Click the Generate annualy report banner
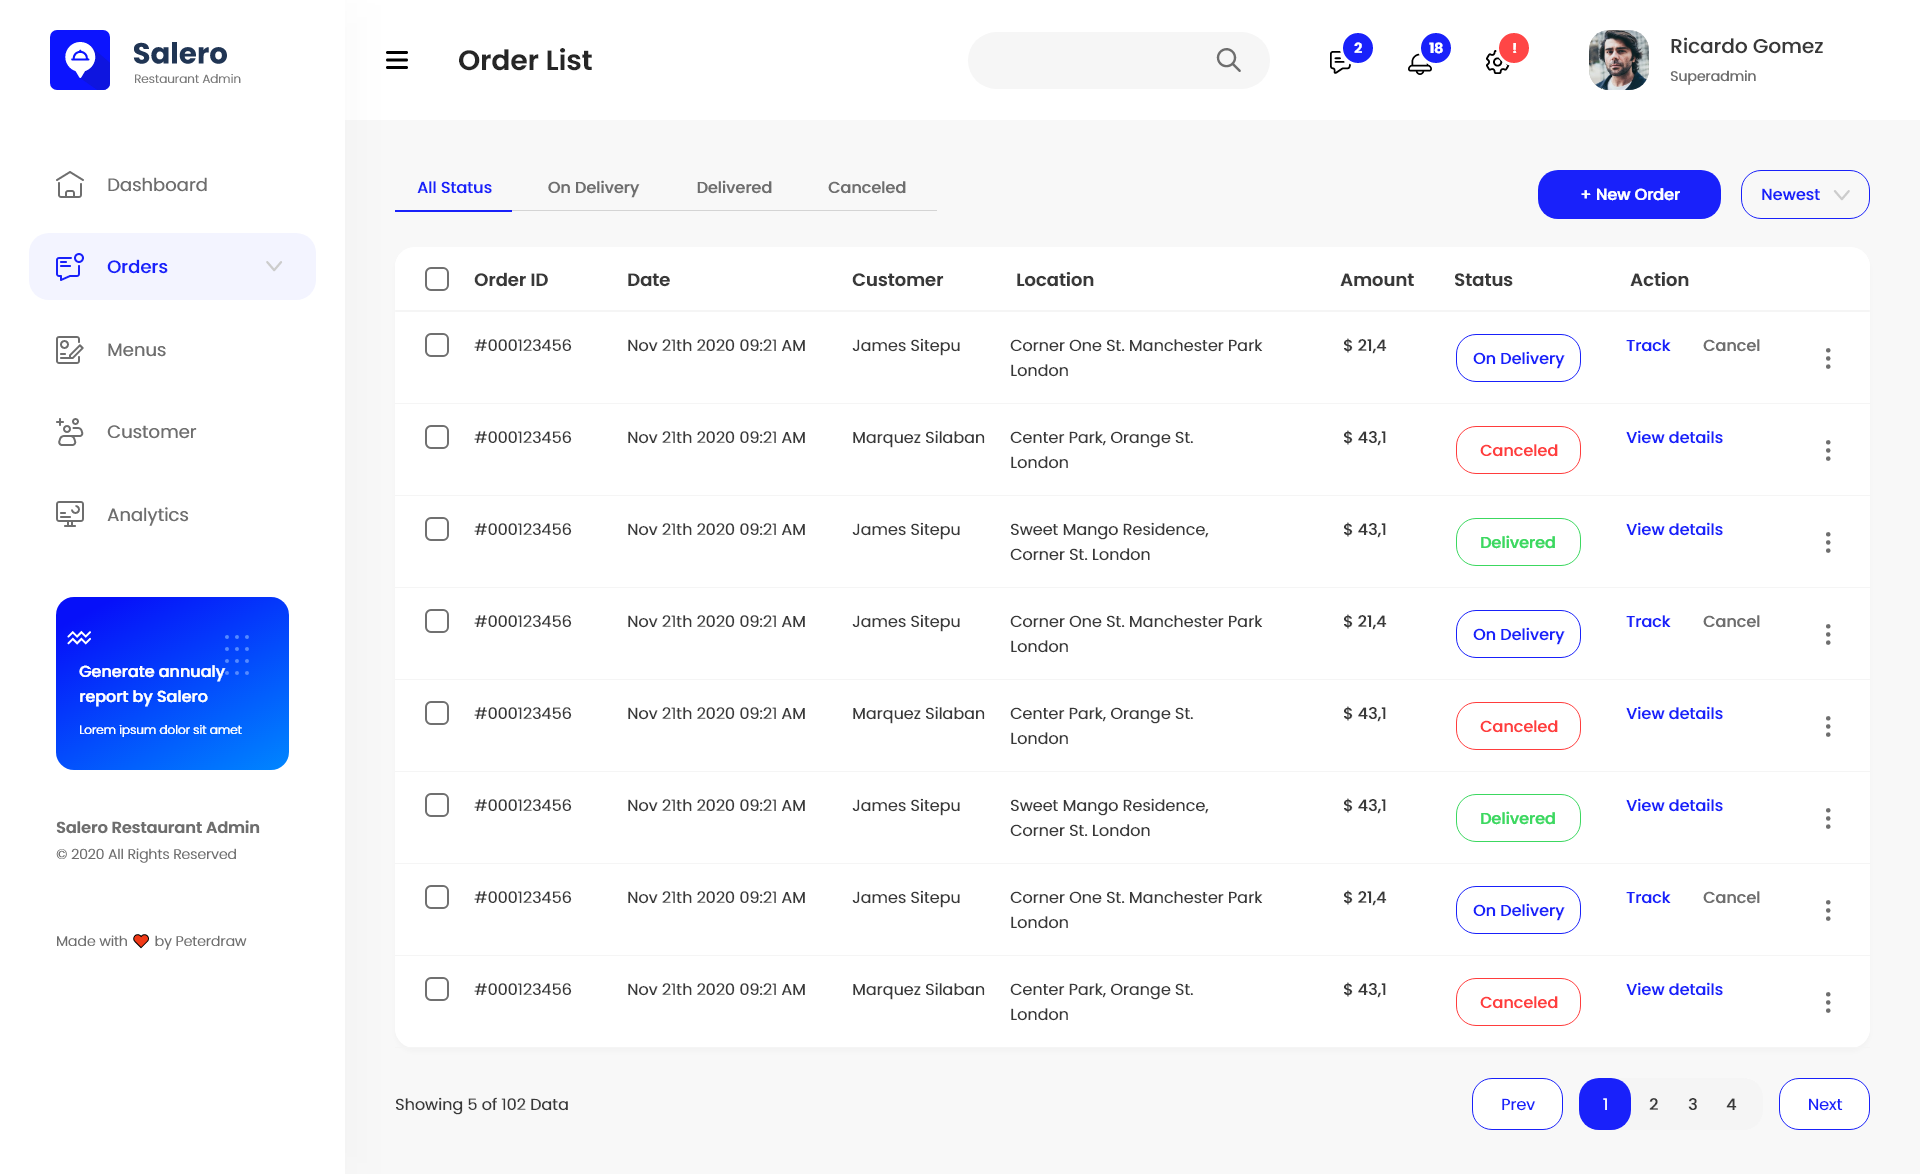 172,683
